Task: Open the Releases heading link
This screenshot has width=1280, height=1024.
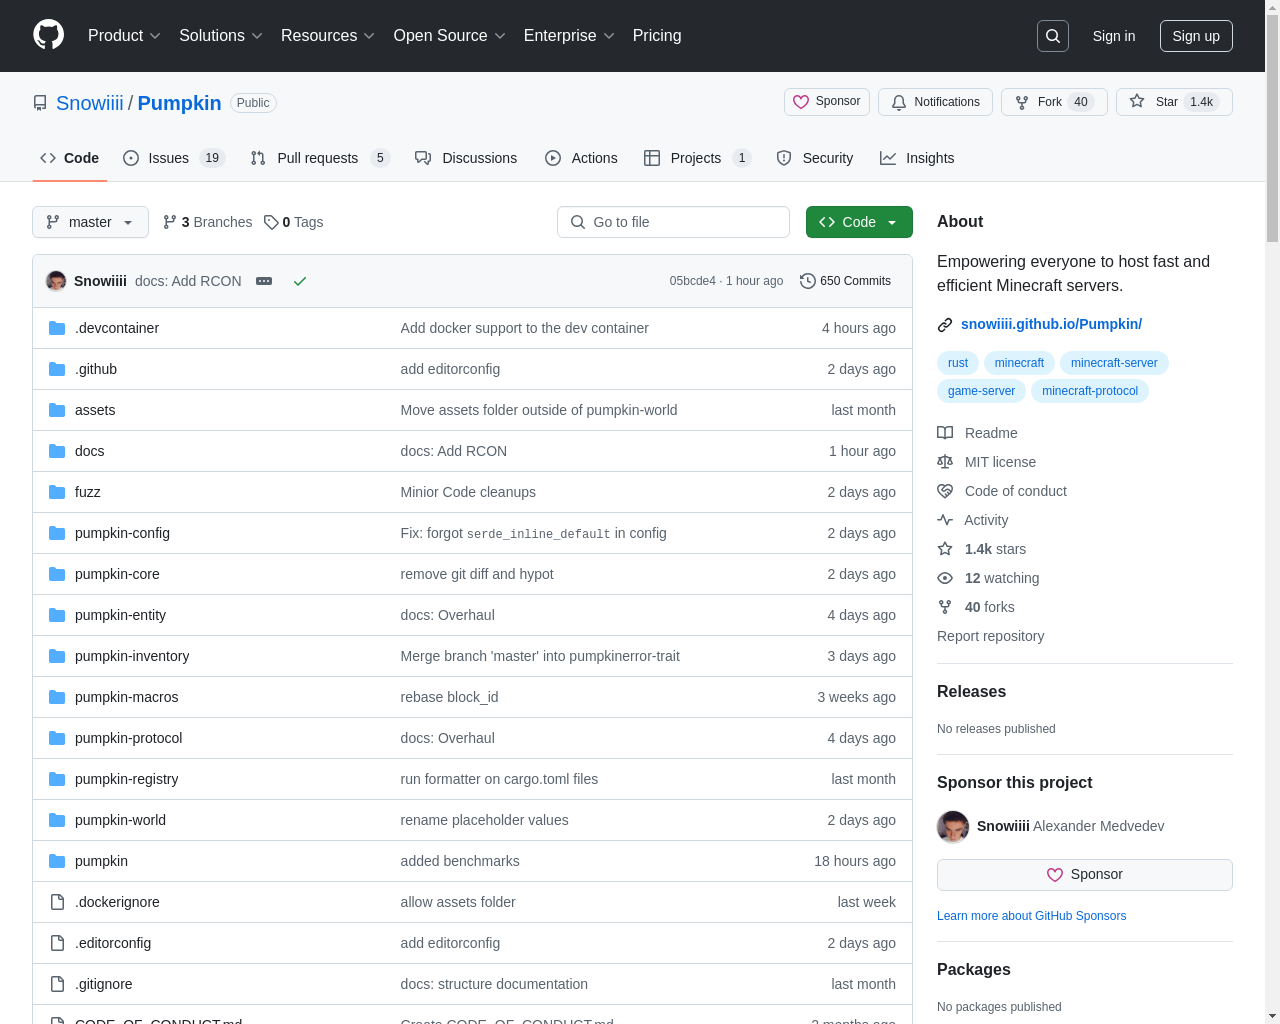Action: [x=971, y=692]
